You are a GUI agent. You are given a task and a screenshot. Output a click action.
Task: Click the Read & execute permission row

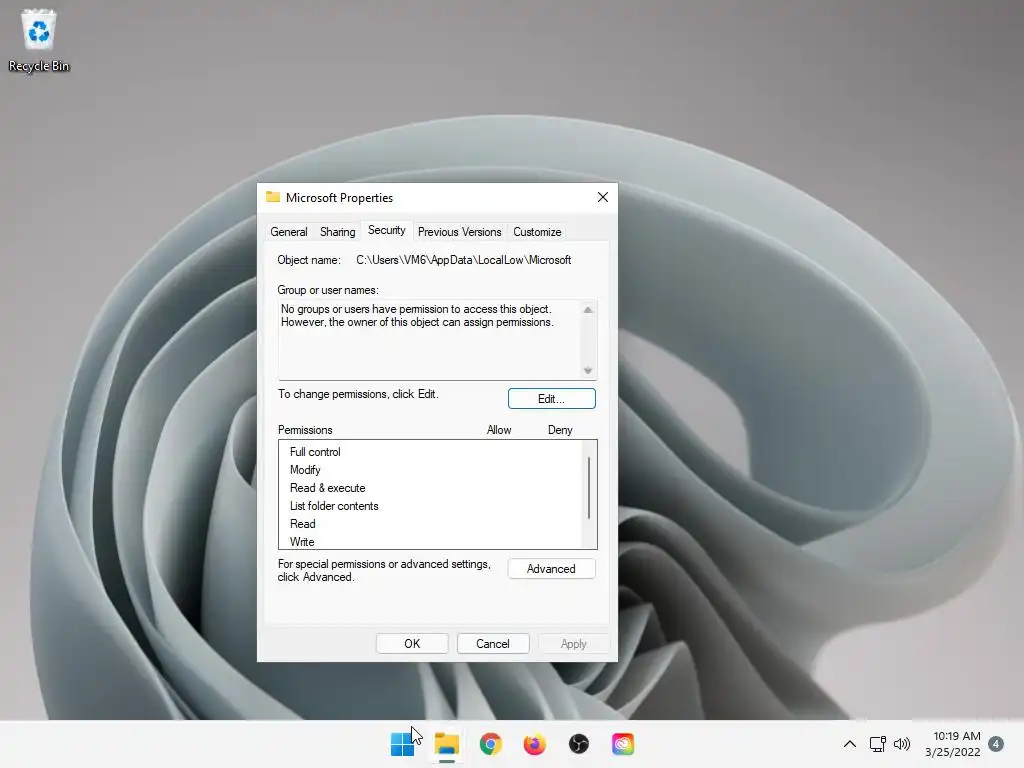430,488
